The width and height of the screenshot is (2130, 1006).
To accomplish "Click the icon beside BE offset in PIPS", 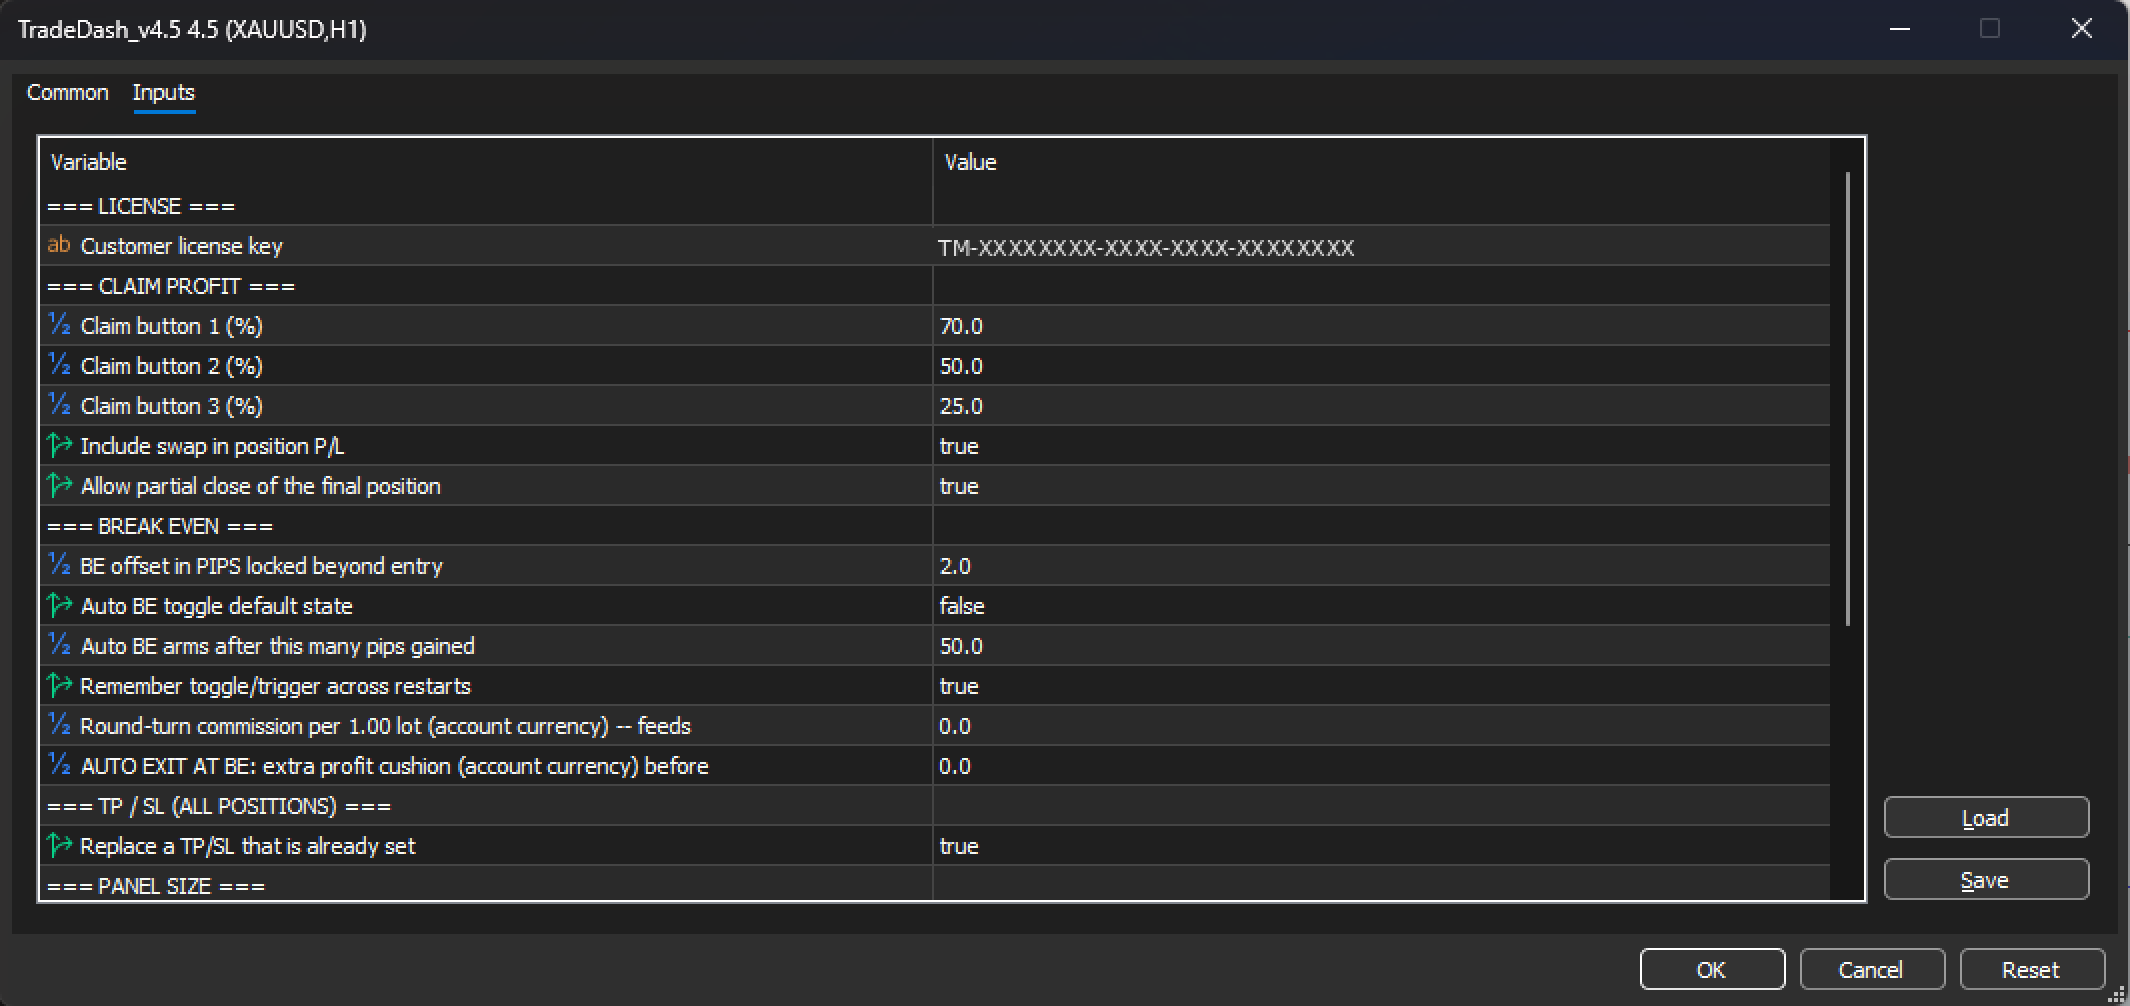I will 59,565.
